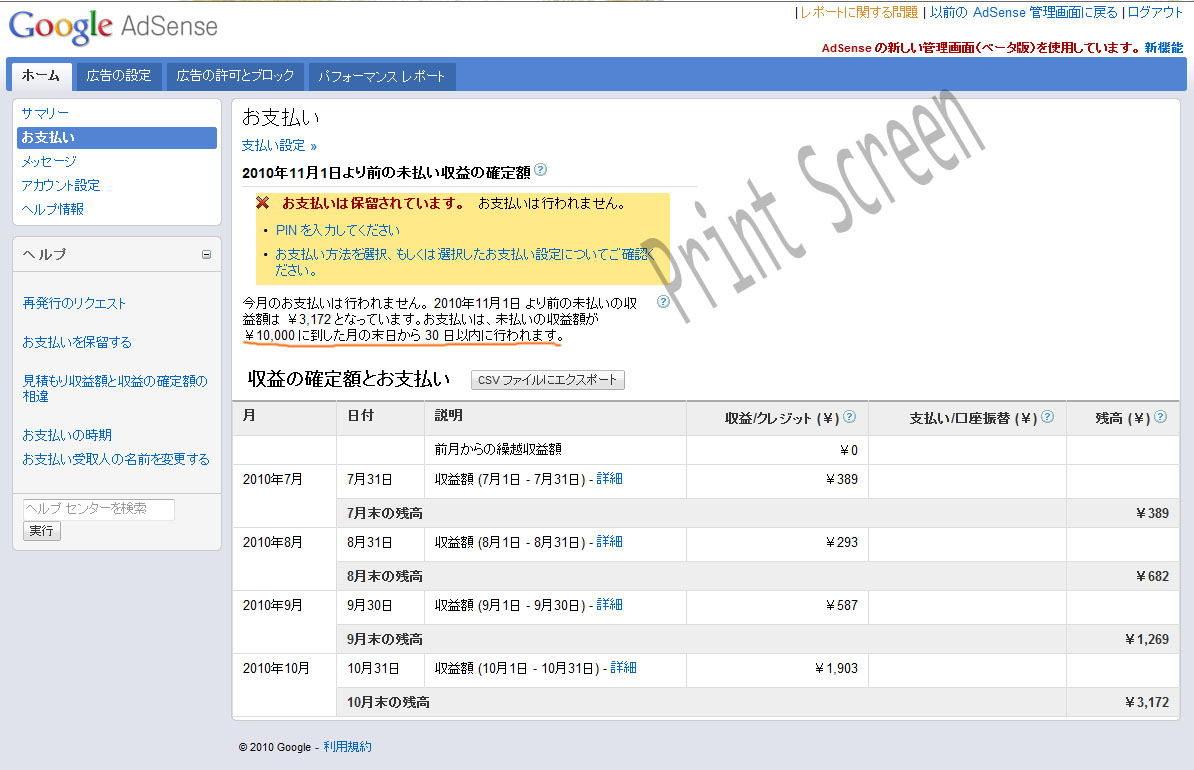
Task: Click 説明 column header
Action: (449, 416)
